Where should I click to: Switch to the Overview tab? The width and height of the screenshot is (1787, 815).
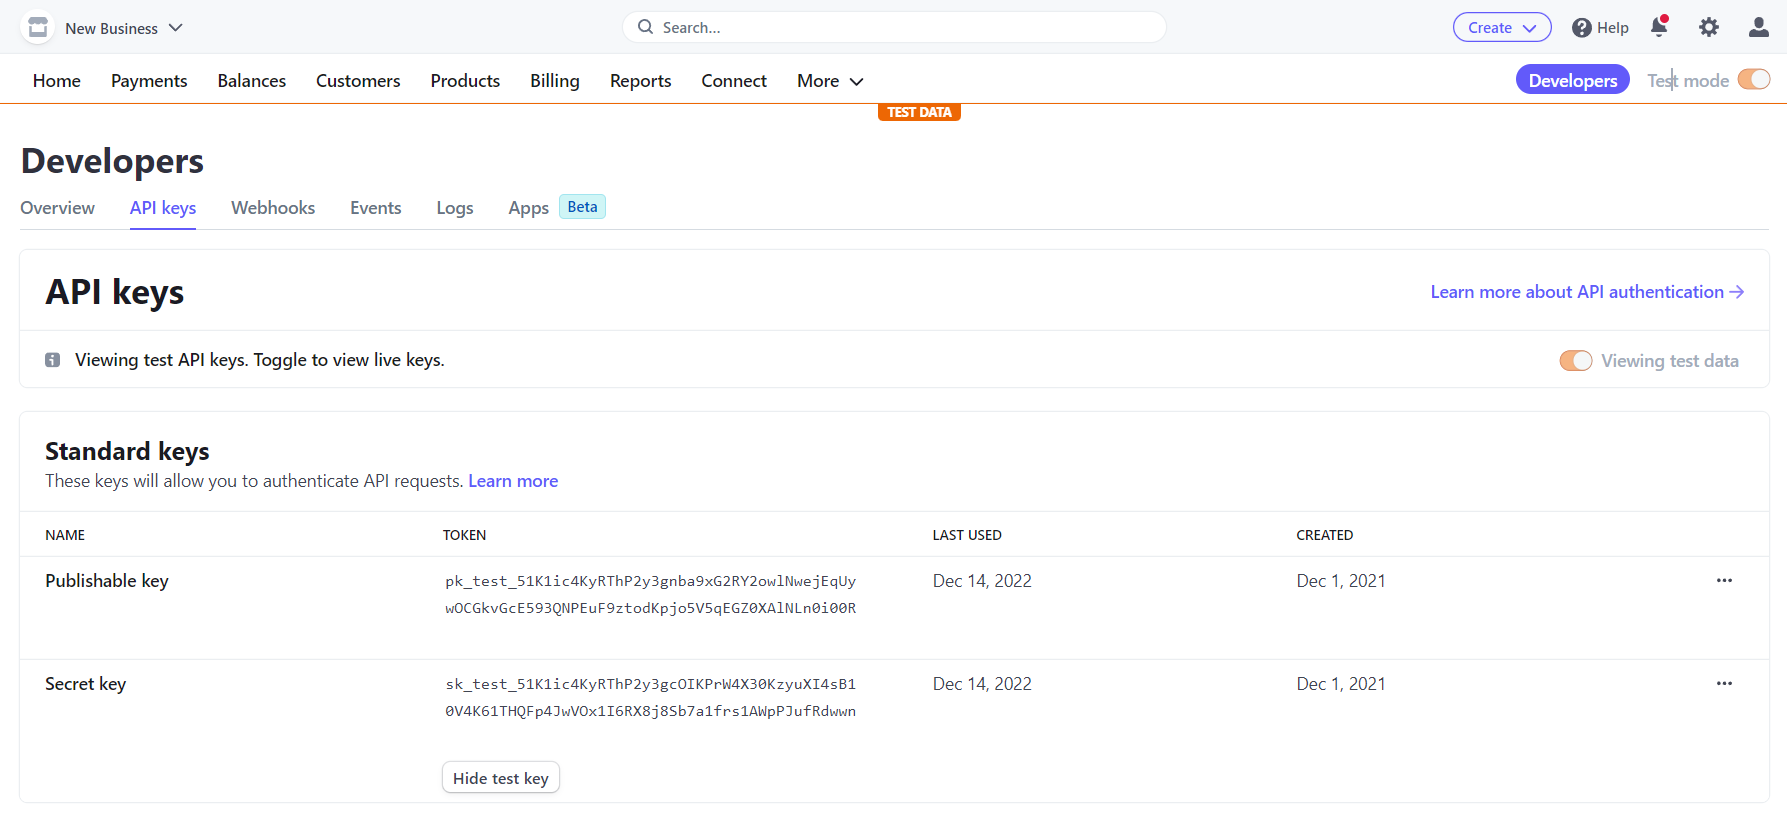57,208
